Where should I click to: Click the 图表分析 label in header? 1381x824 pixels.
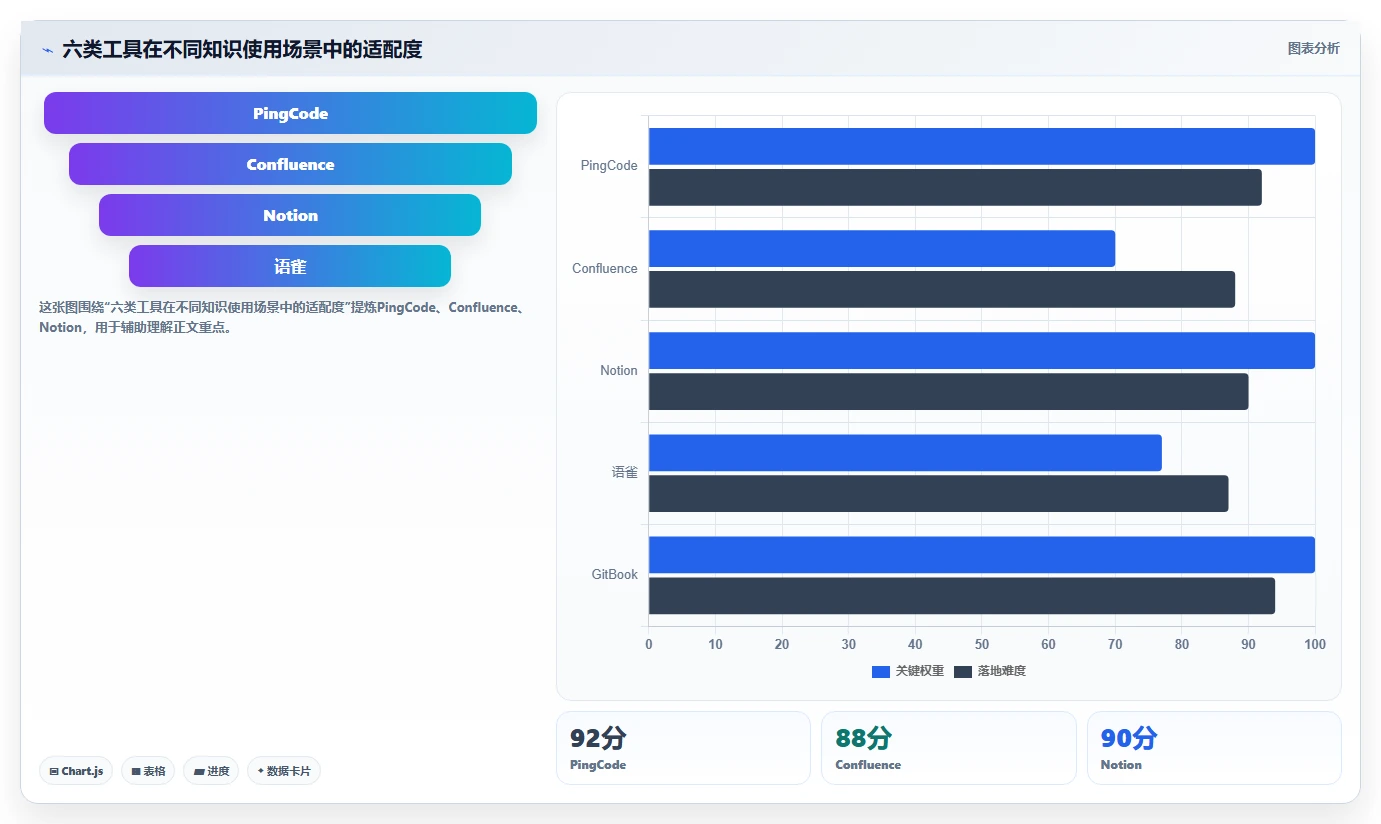[x=1313, y=49]
